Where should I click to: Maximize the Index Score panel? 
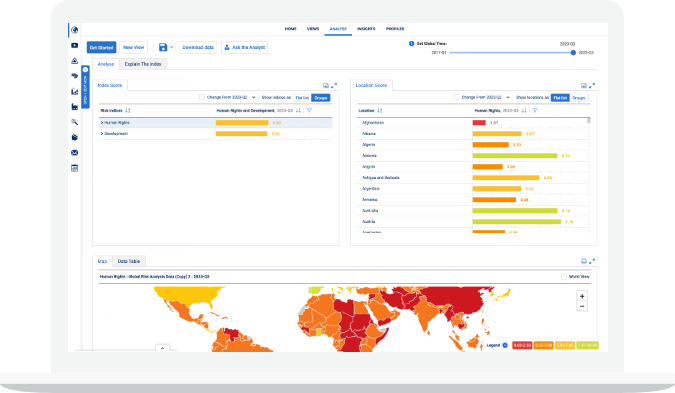334,86
